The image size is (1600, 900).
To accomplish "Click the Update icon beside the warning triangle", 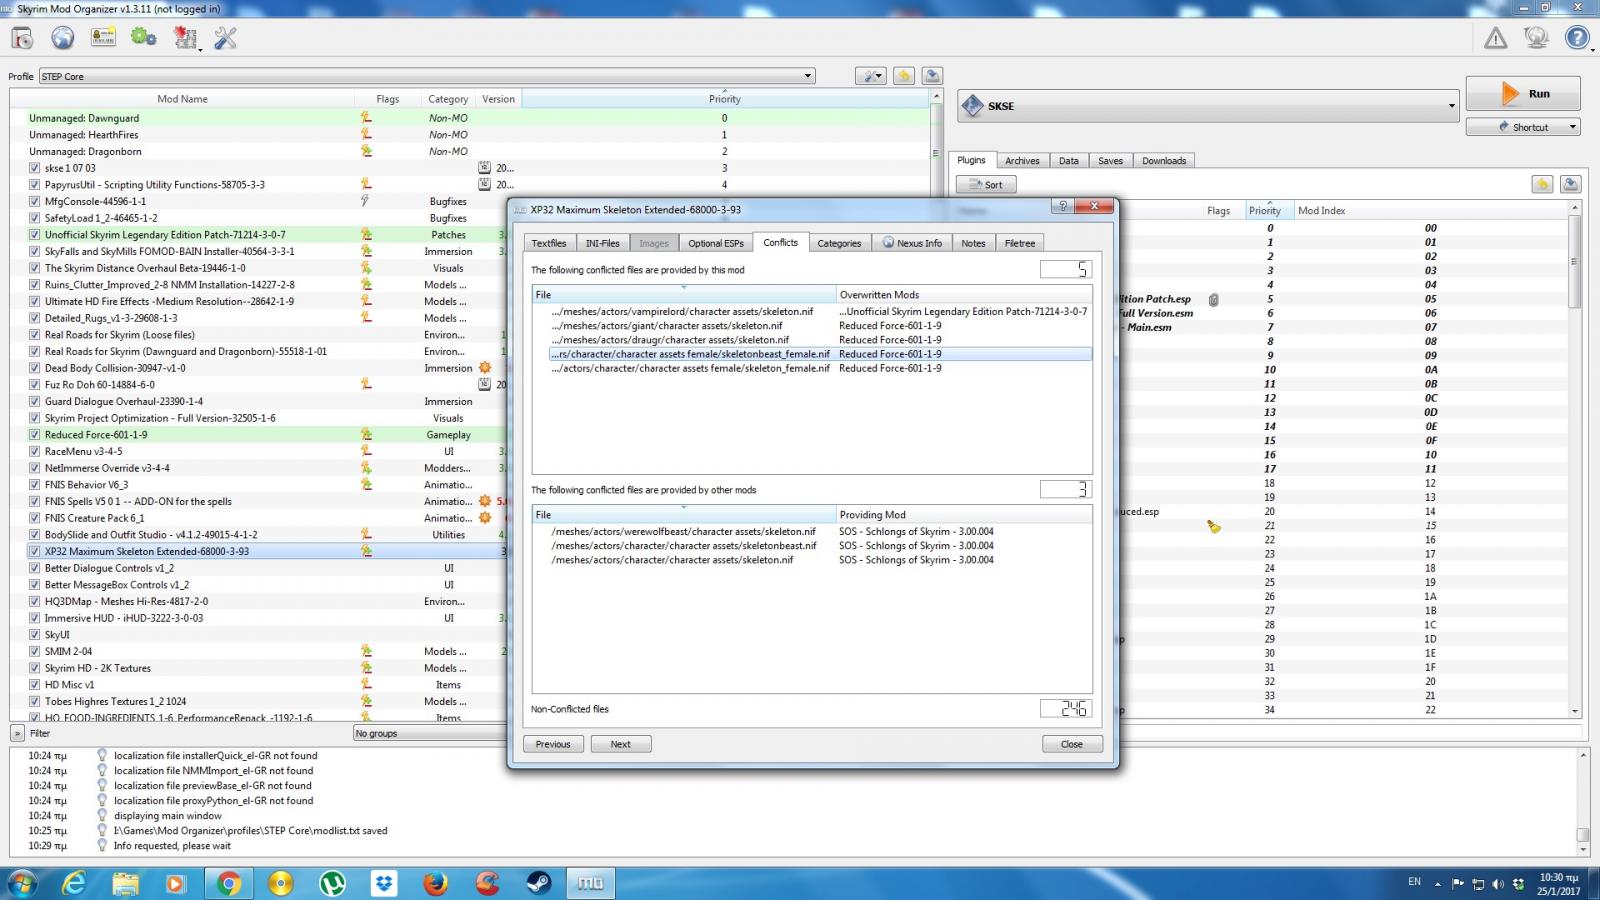I will pyautogui.click(x=1537, y=38).
